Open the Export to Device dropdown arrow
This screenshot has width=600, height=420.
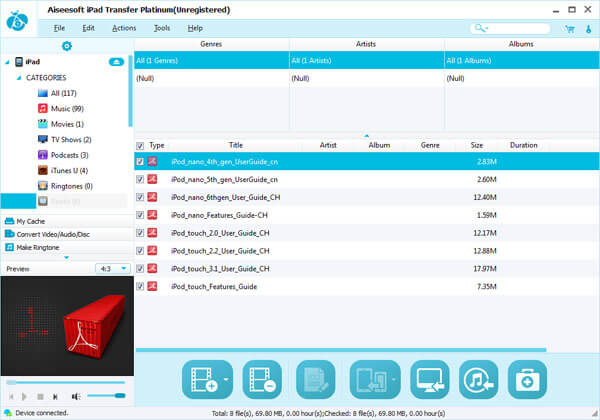(394, 379)
